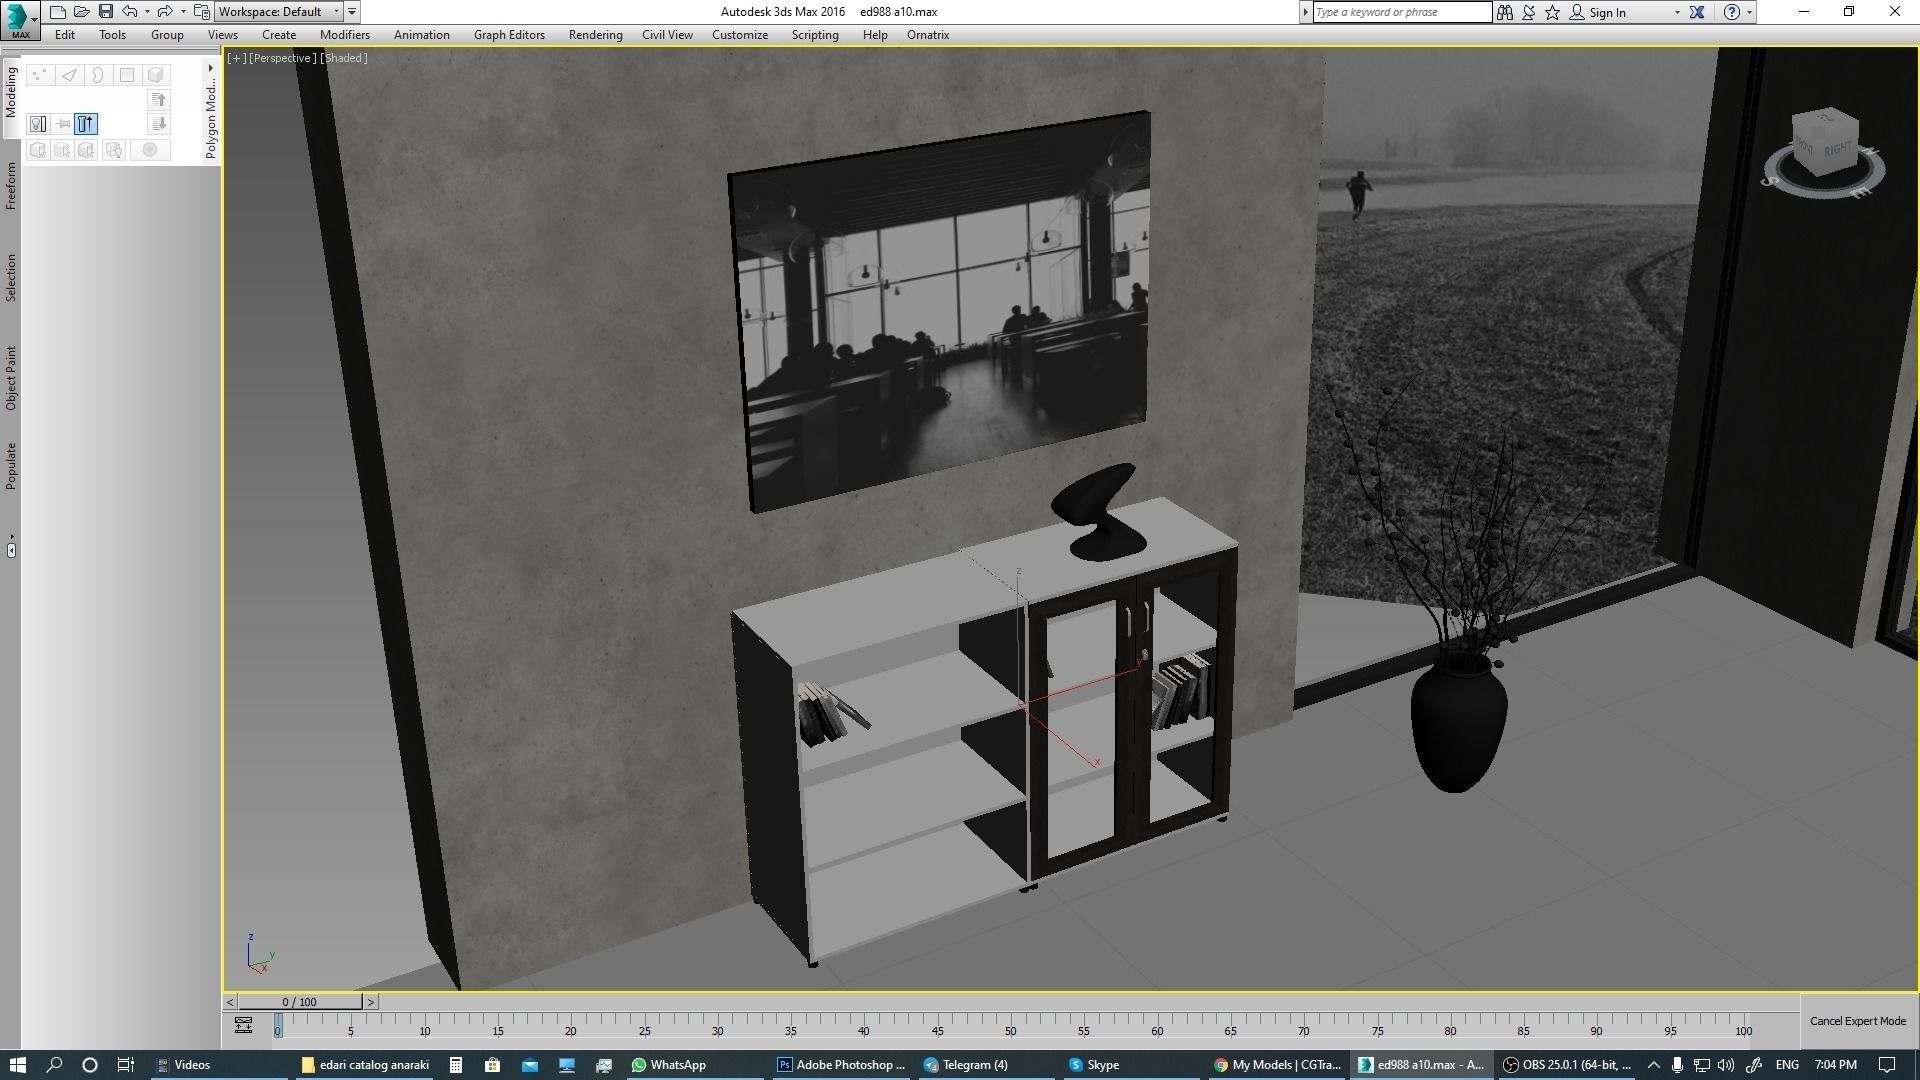1920x1080 pixels.
Task: Click Sign In link
Action: [1607, 13]
